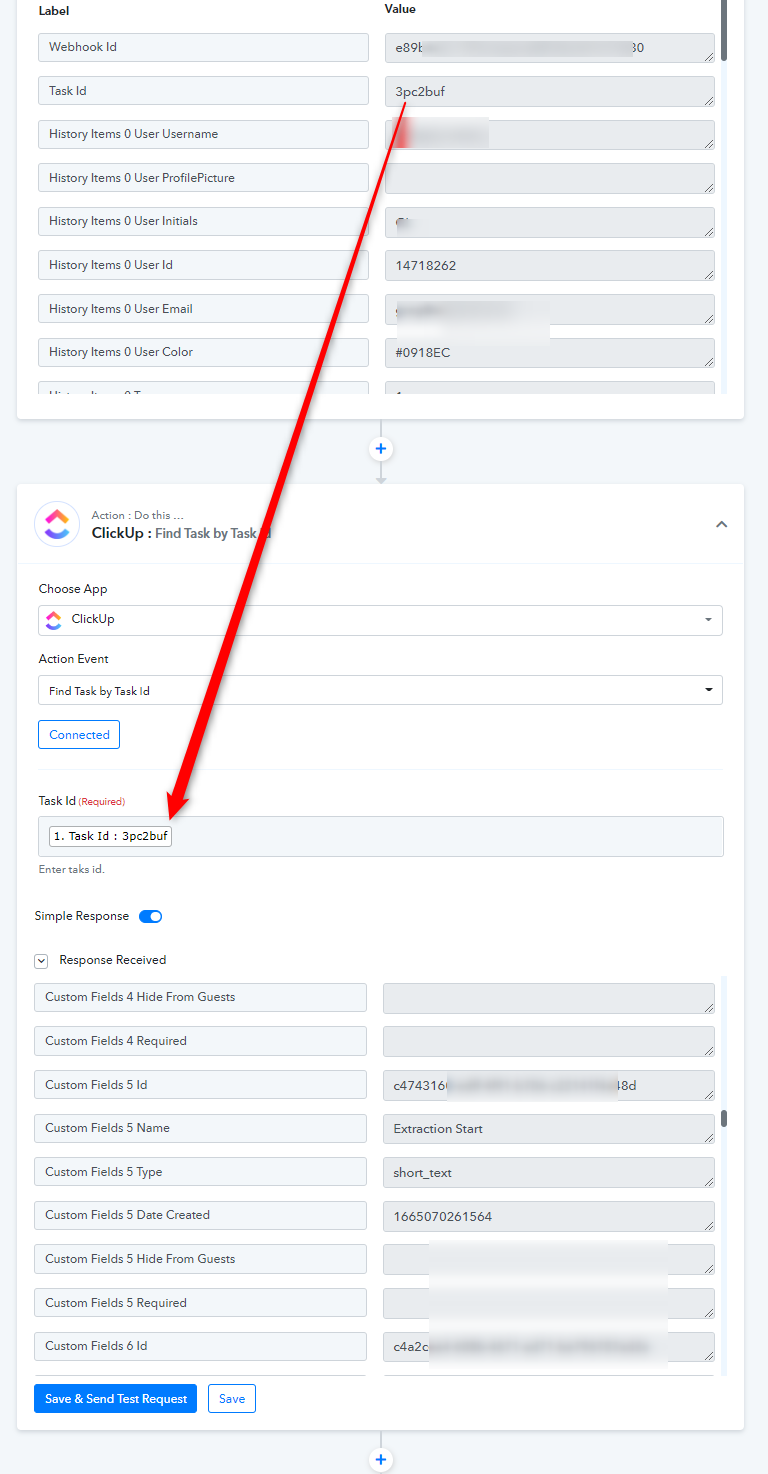
Task: Open the Action Event dropdown
Action: click(x=380, y=690)
